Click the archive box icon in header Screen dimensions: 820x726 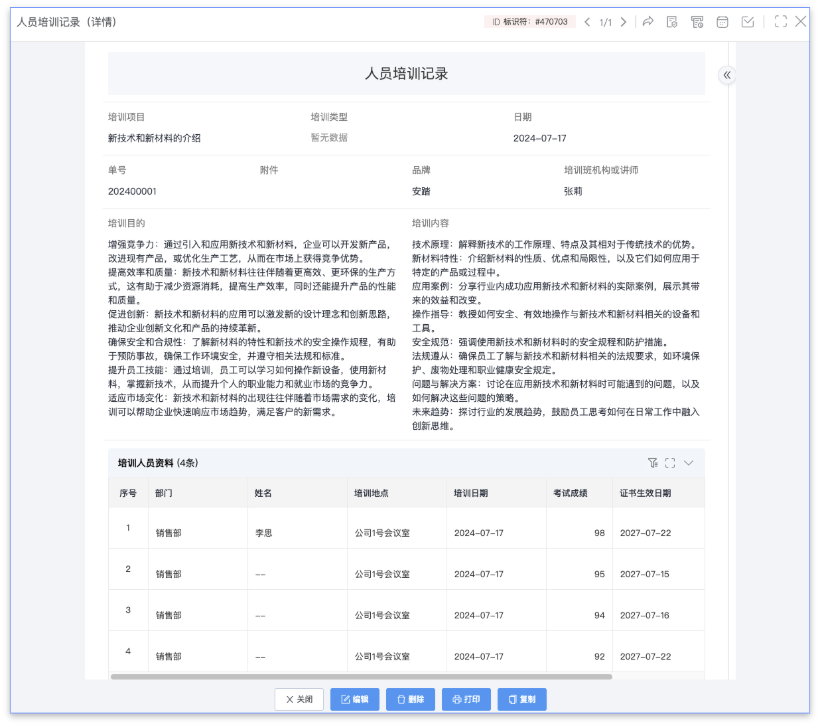tap(697, 22)
